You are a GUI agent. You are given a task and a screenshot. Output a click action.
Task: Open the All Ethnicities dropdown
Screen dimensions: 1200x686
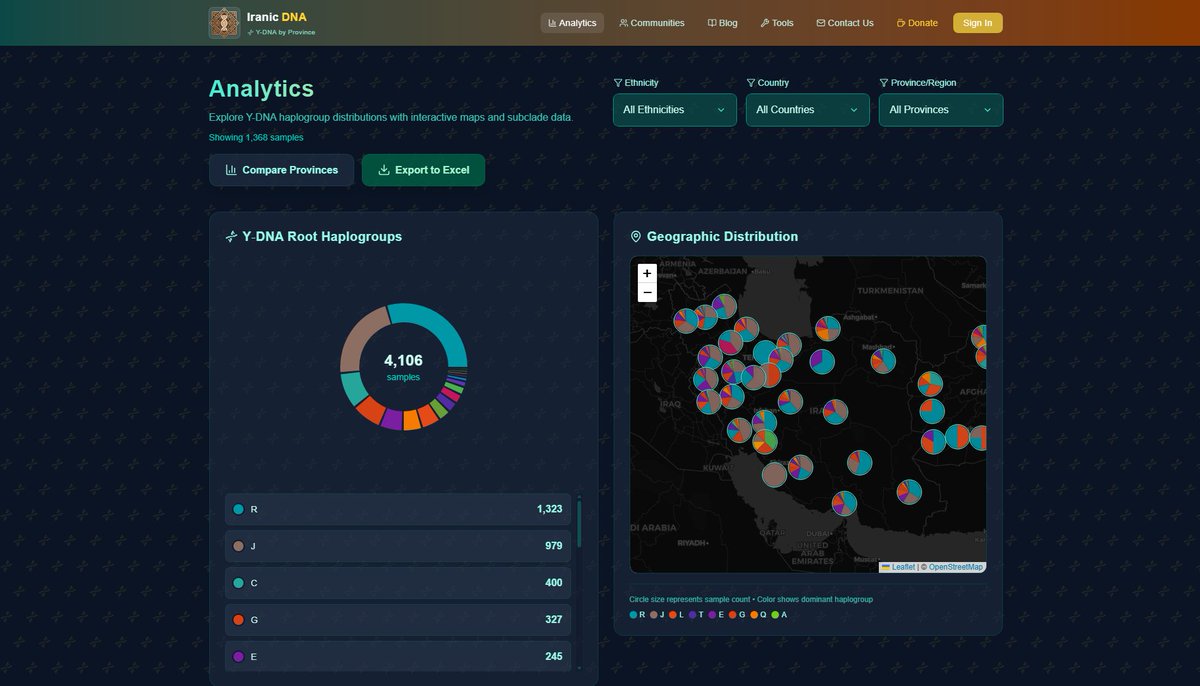tap(675, 110)
